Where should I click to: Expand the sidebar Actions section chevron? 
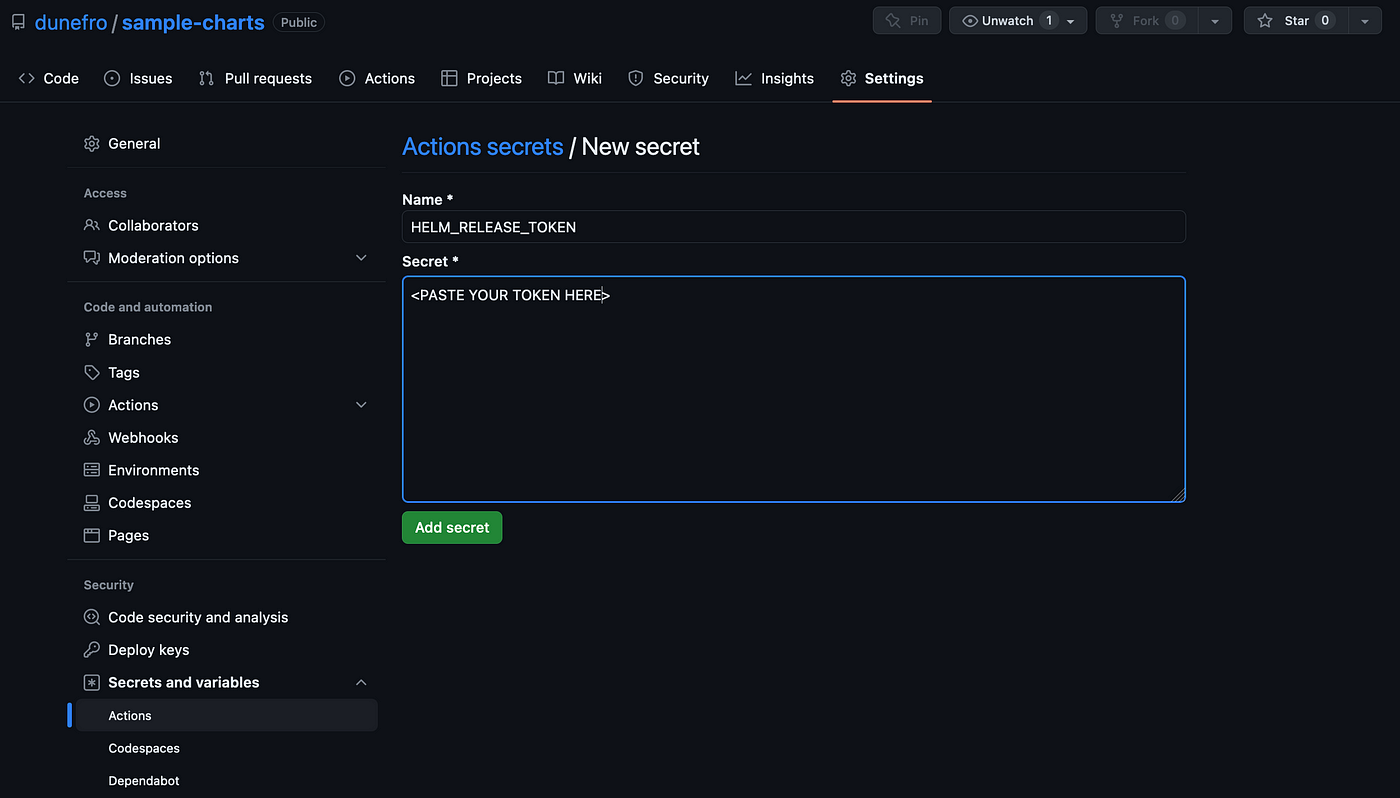362,405
